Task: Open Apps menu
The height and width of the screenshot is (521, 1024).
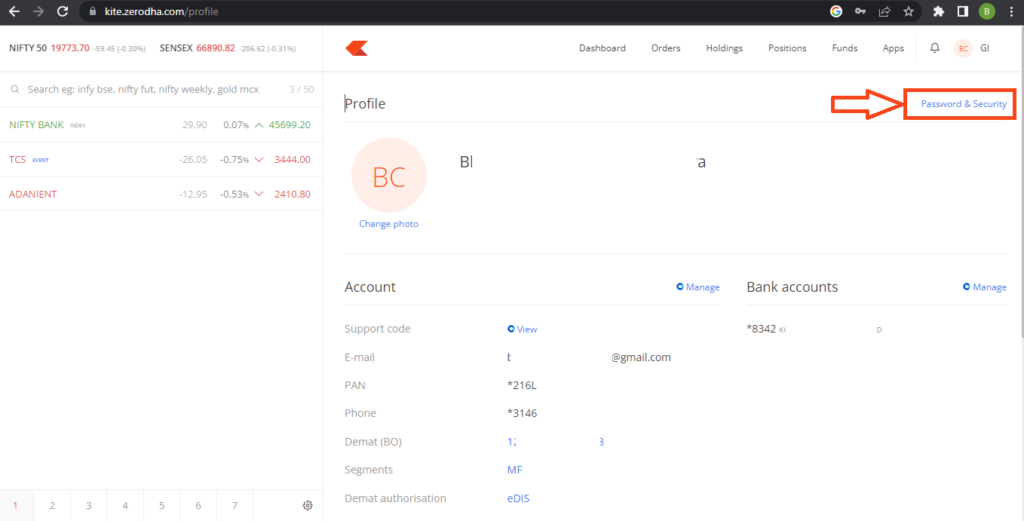Action: tap(893, 48)
